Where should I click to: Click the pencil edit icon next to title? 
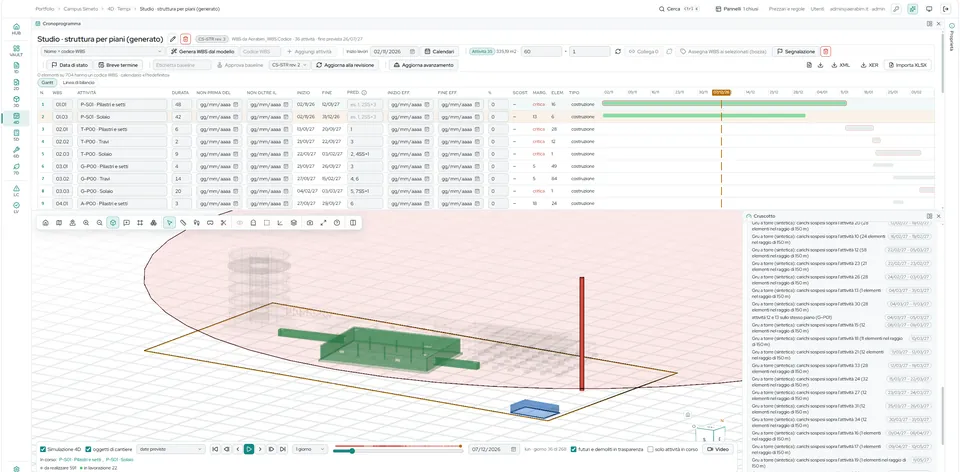(x=173, y=39)
